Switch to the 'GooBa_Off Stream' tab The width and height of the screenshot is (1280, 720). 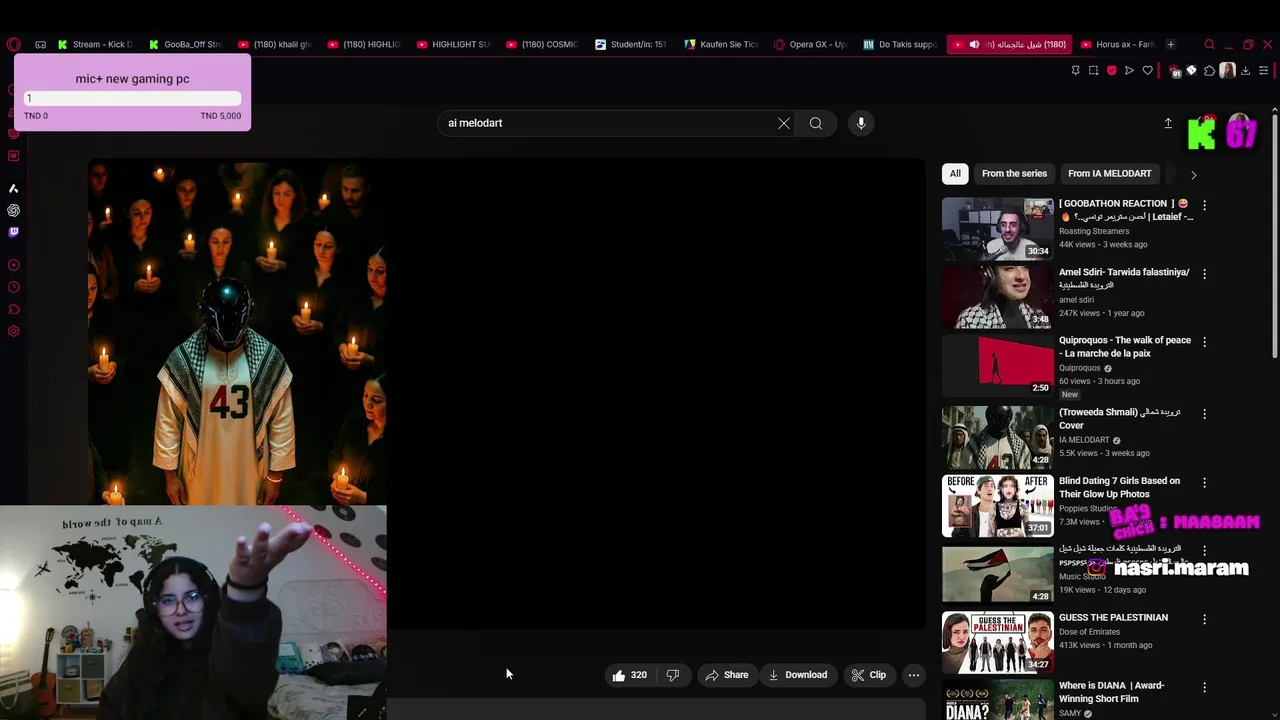(186, 44)
